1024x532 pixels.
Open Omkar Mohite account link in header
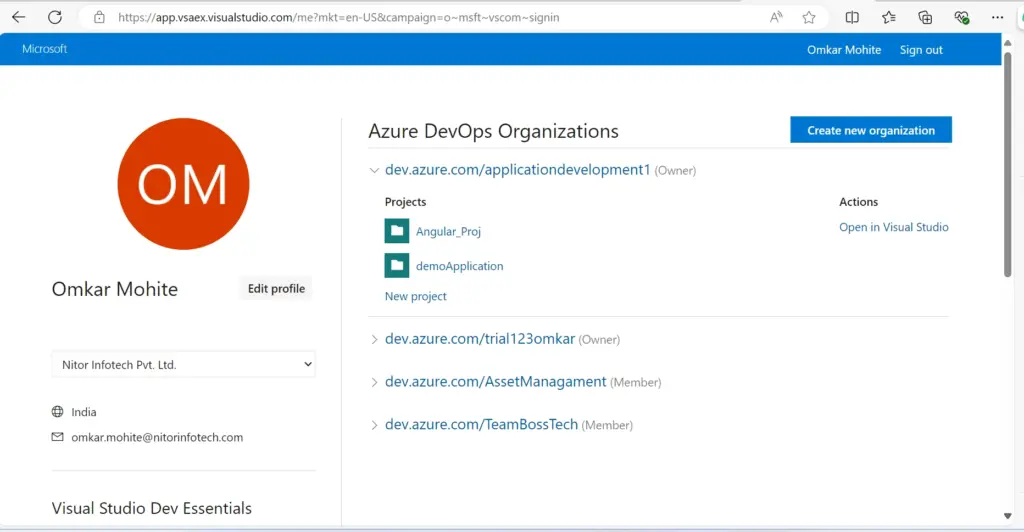click(x=844, y=50)
